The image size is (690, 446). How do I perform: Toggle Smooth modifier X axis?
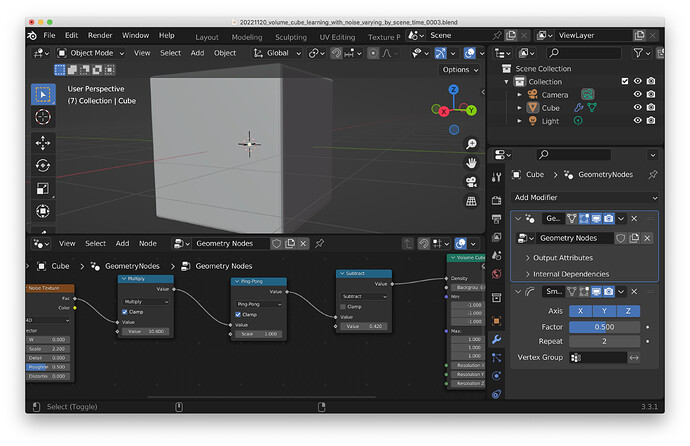tap(580, 311)
